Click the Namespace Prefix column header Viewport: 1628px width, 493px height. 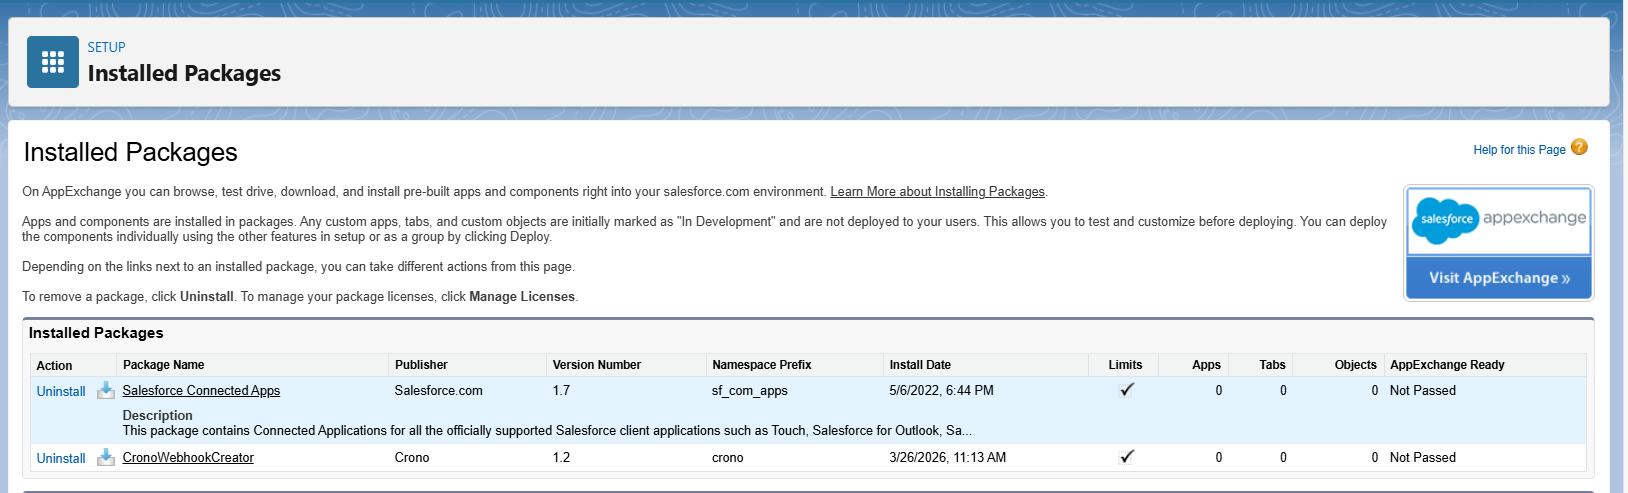coord(762,365)
